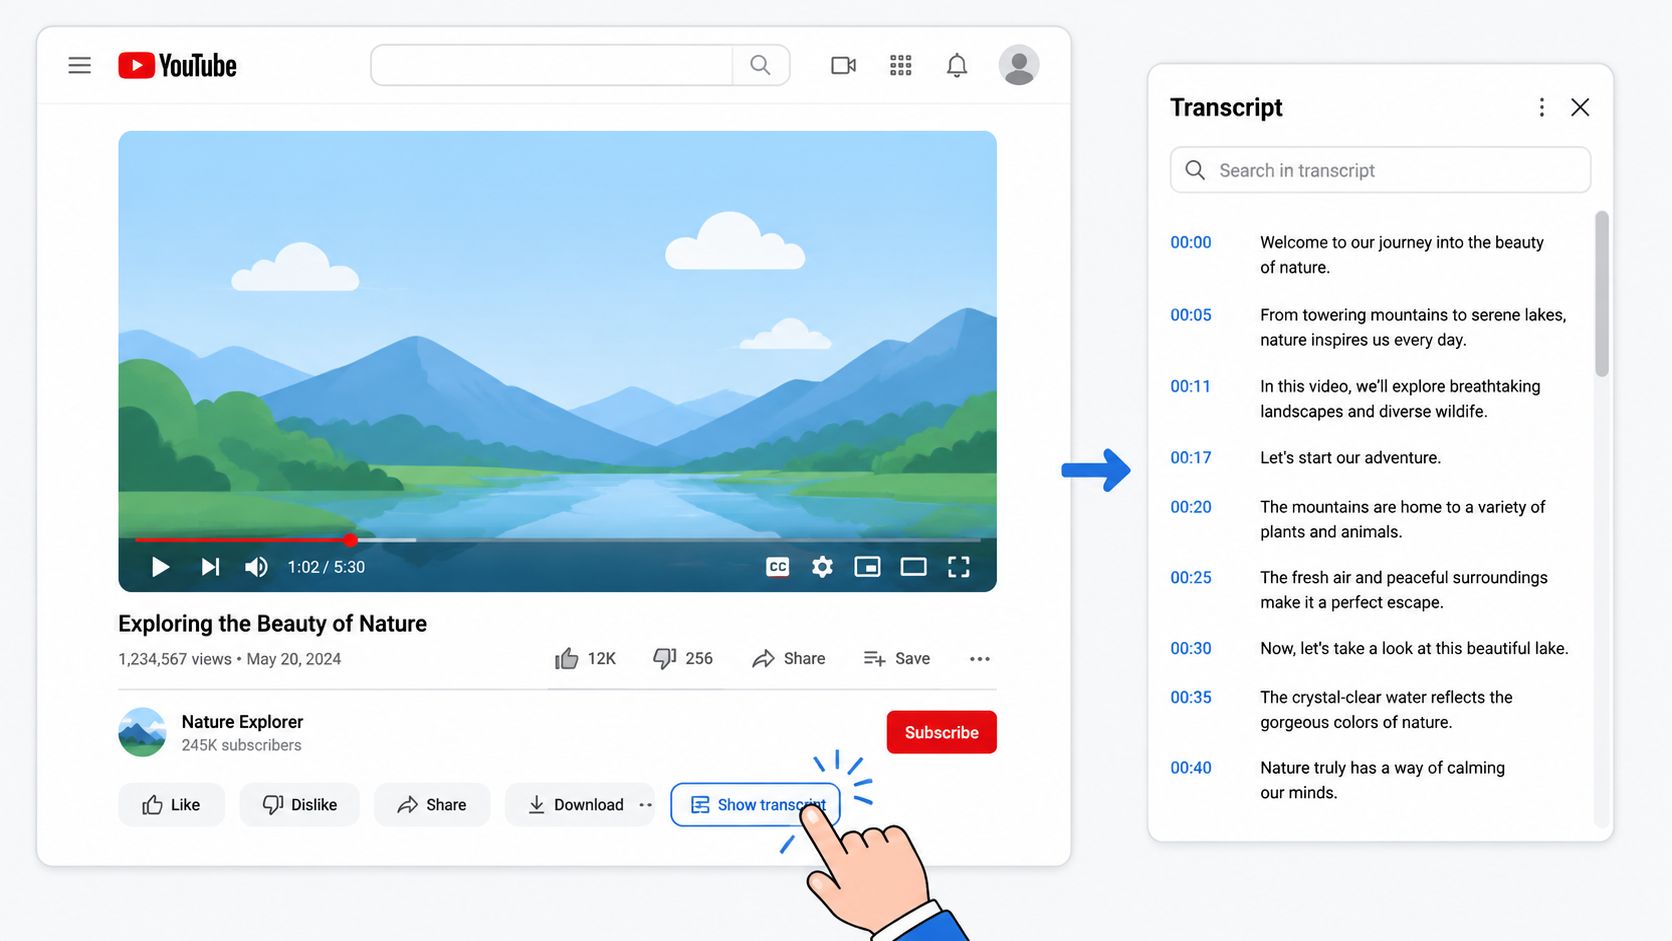Focus the YouTube search box
This screenshot has height=941, width=1672.
click(x=552, y=65)
